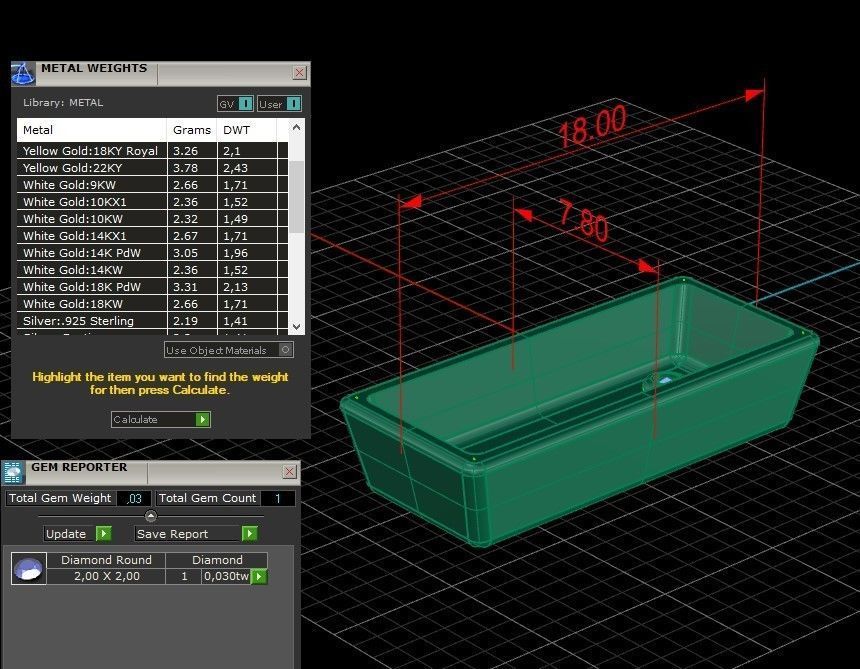Click the Gem Reporter panel icon
The height and width of the screenshot is (669, 860).
(x=13, y=472)
